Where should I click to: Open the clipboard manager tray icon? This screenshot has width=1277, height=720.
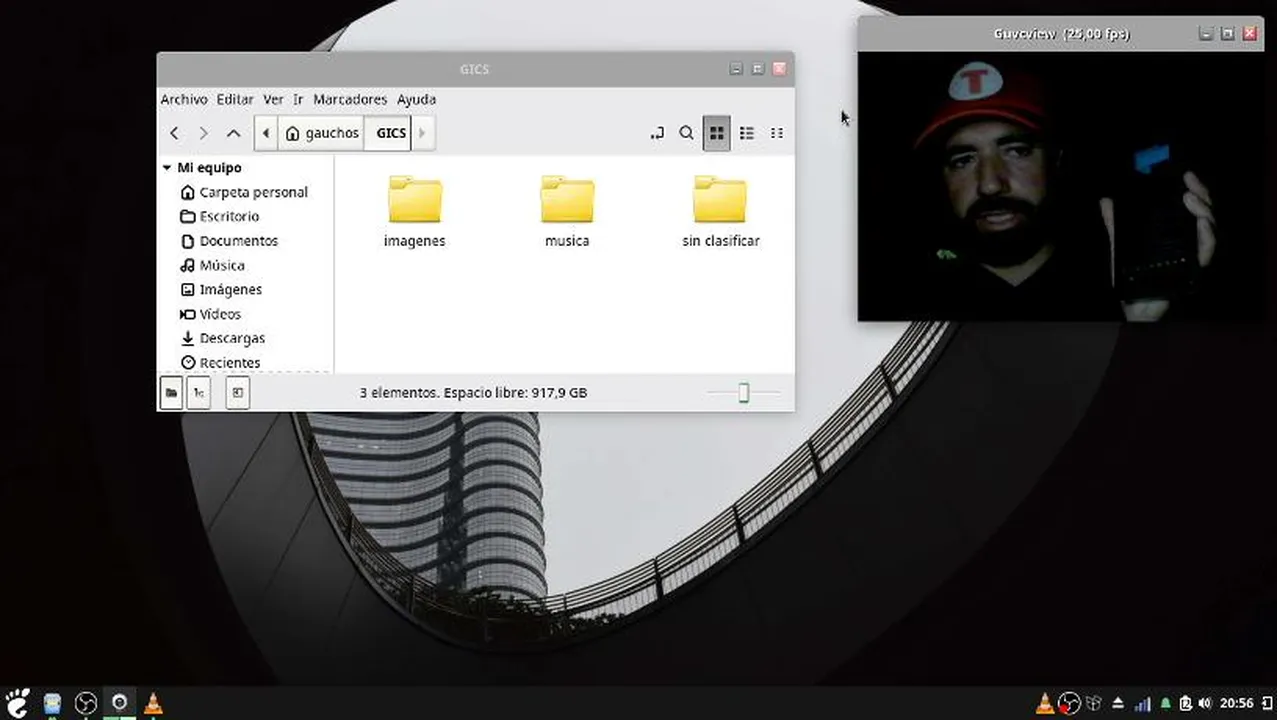pyautogui.click(x=1186, y=703)
